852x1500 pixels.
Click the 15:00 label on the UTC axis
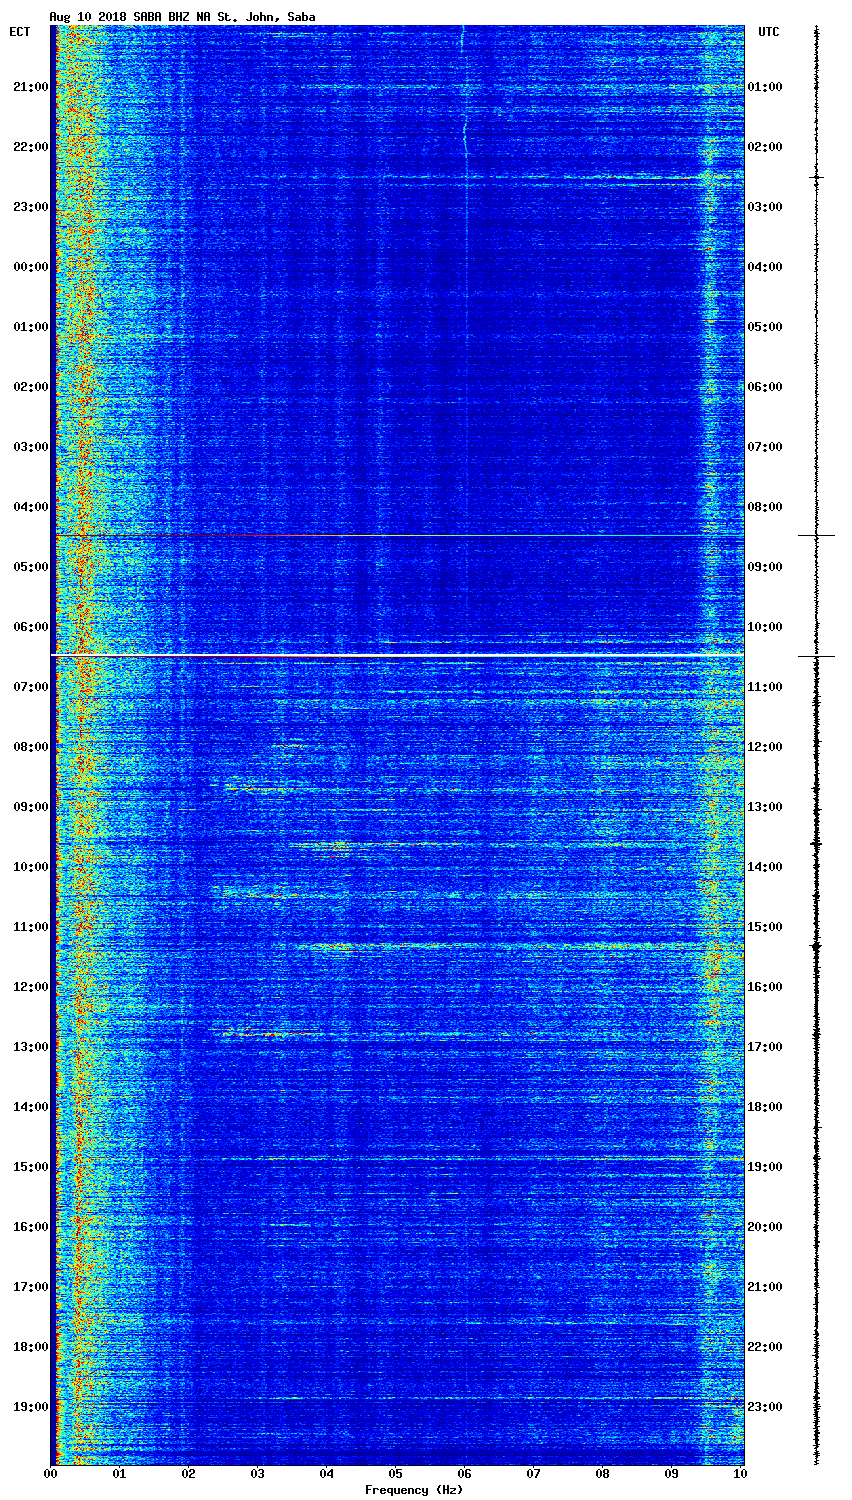tap(765, 927)
